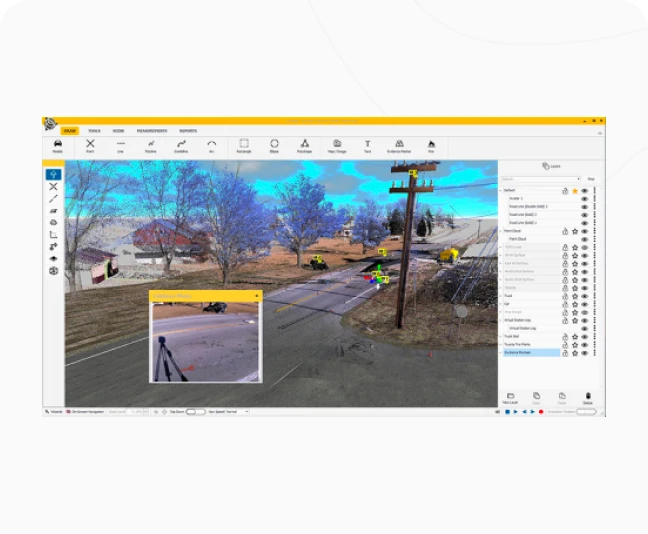Toggle visibility of the Car layer
The image size is (648, 534).
point(584,305)
